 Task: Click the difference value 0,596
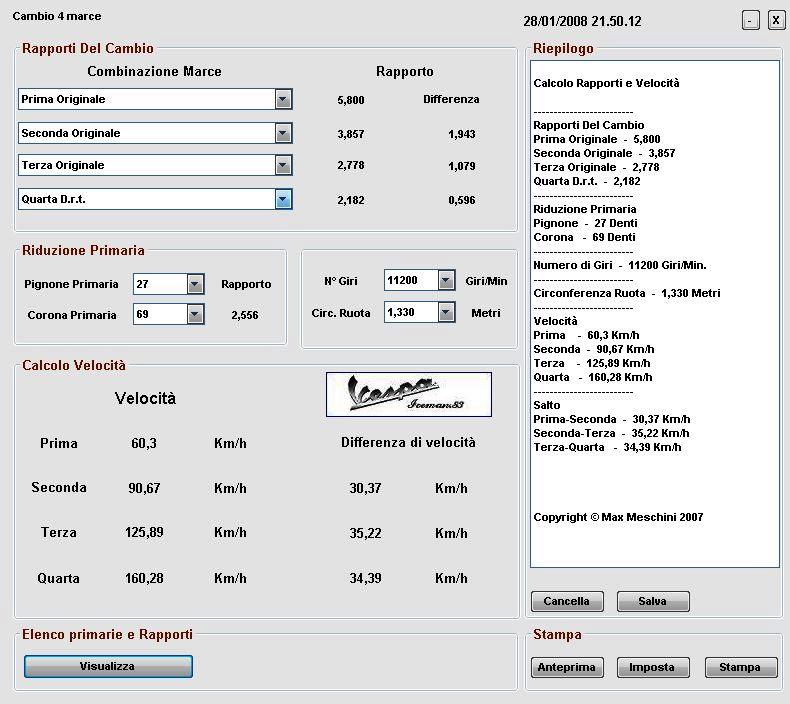click(462, 201)
